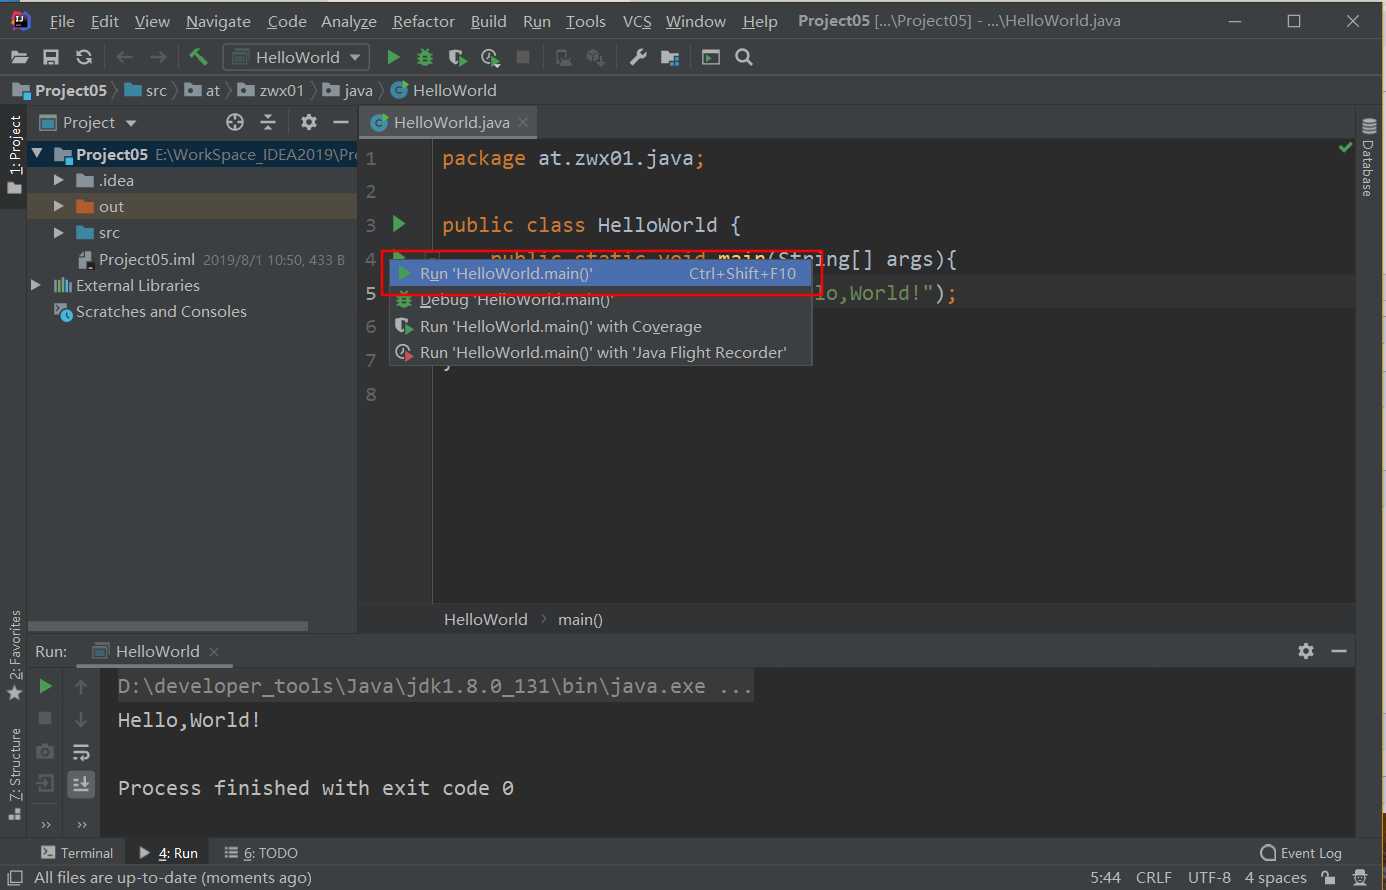
Task: Click the Debug bug icon in toolbar
Action: [x=425, y=58]
